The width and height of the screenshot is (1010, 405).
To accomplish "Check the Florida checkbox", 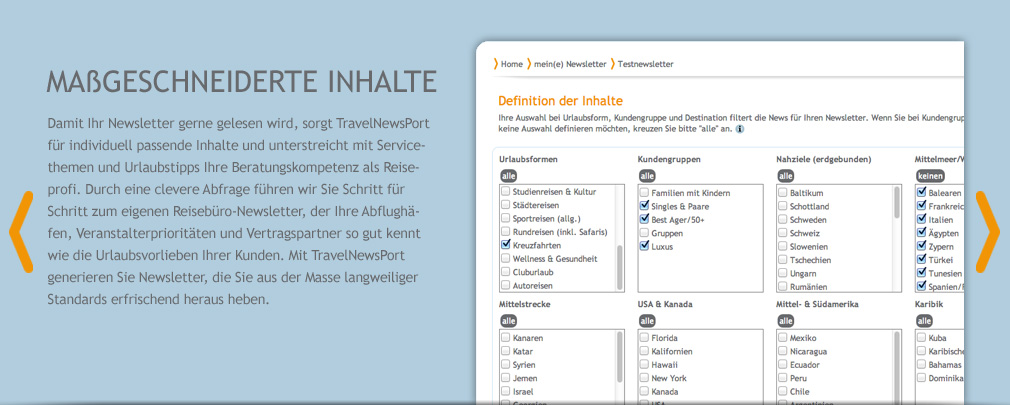I will 644,338.
